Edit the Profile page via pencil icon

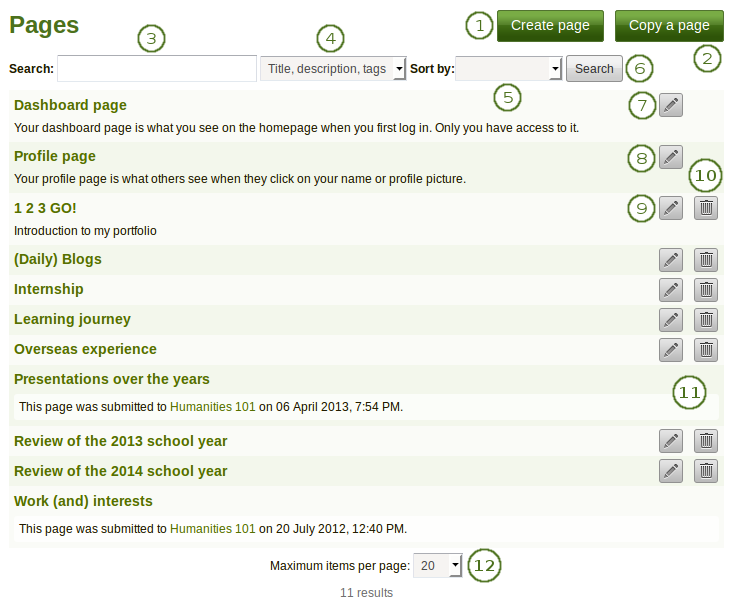(x=671, y=157)
